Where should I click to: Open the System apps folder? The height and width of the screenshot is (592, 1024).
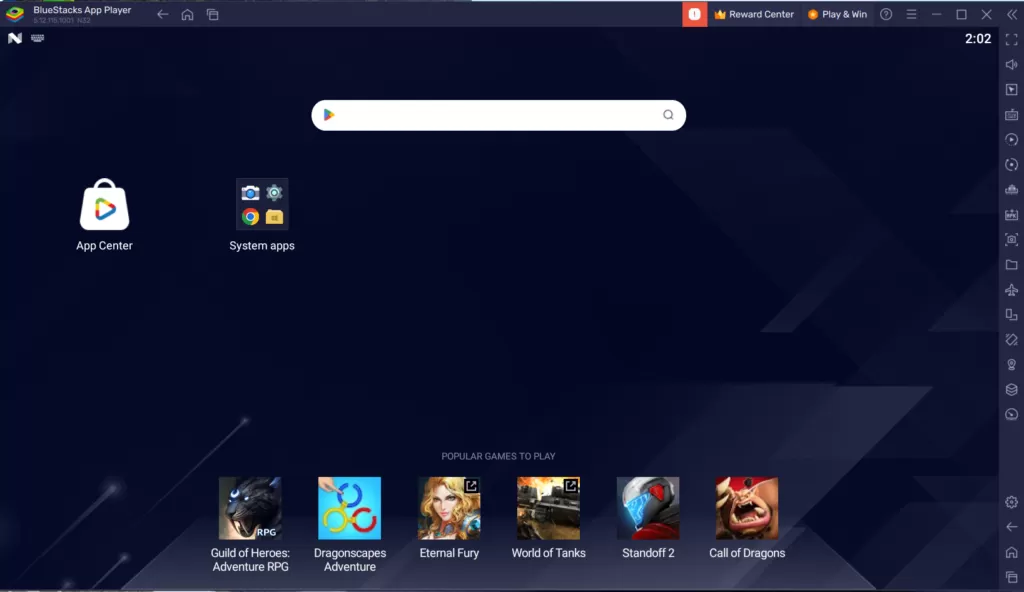click(262, 204)
